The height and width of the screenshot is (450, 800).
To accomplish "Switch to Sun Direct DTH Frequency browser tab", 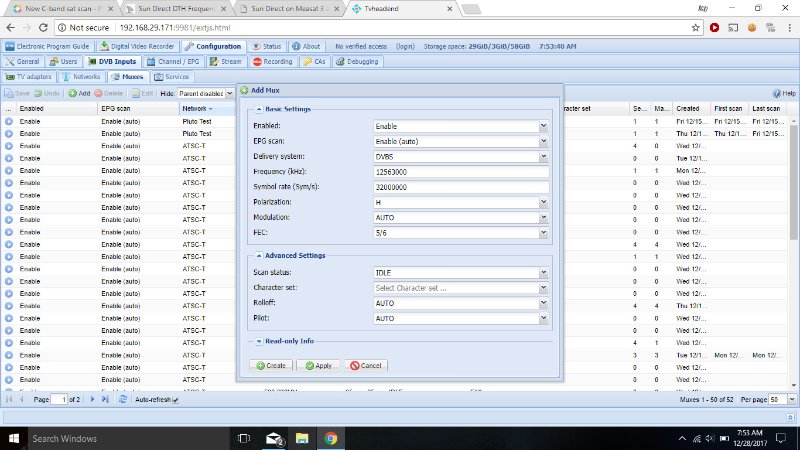I will point(176,9).
